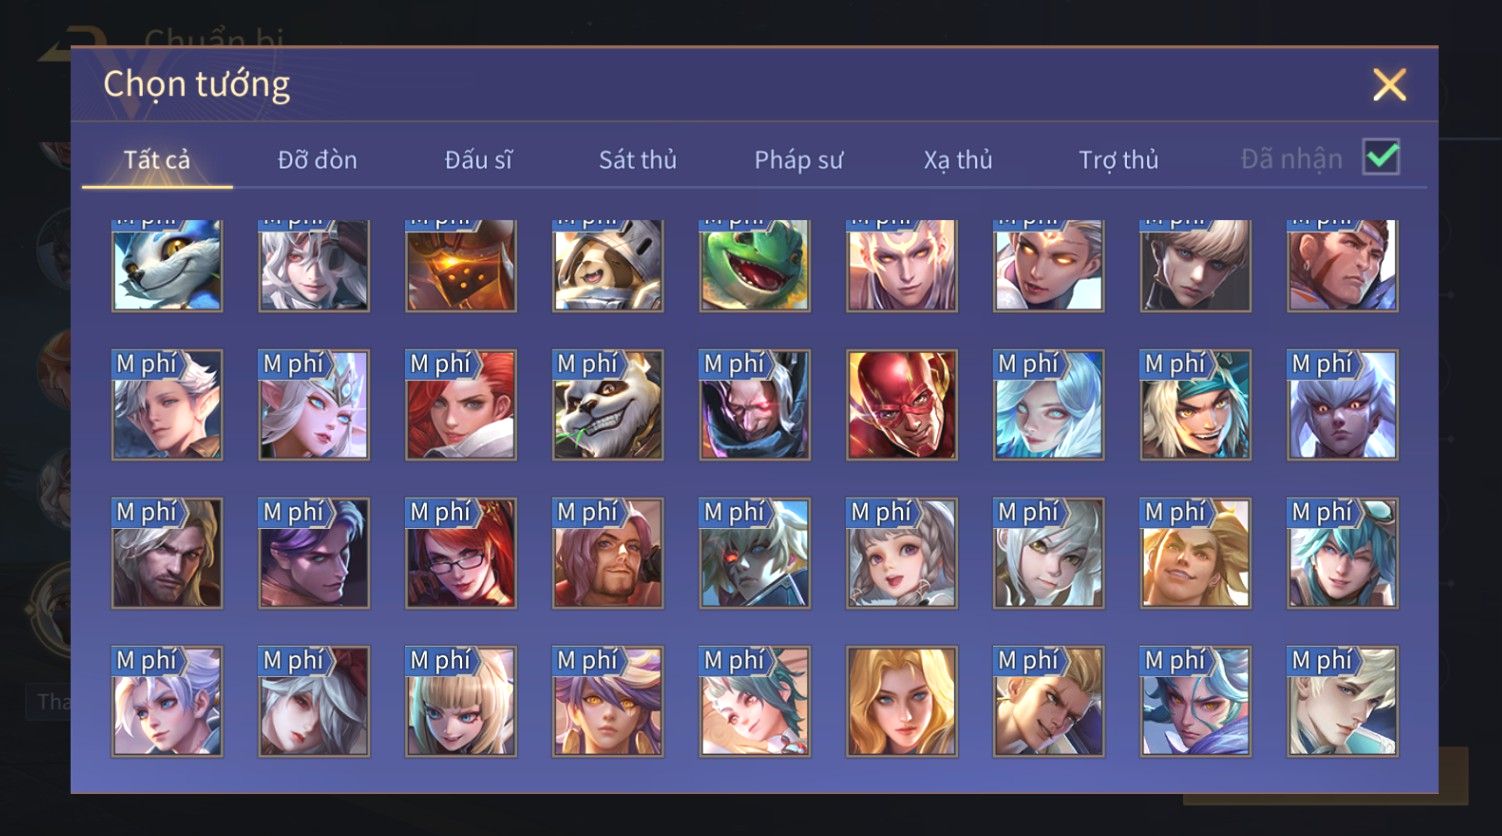
Task: Select the purple-skinned hero with pointed ears
Action: [1342, 405]
